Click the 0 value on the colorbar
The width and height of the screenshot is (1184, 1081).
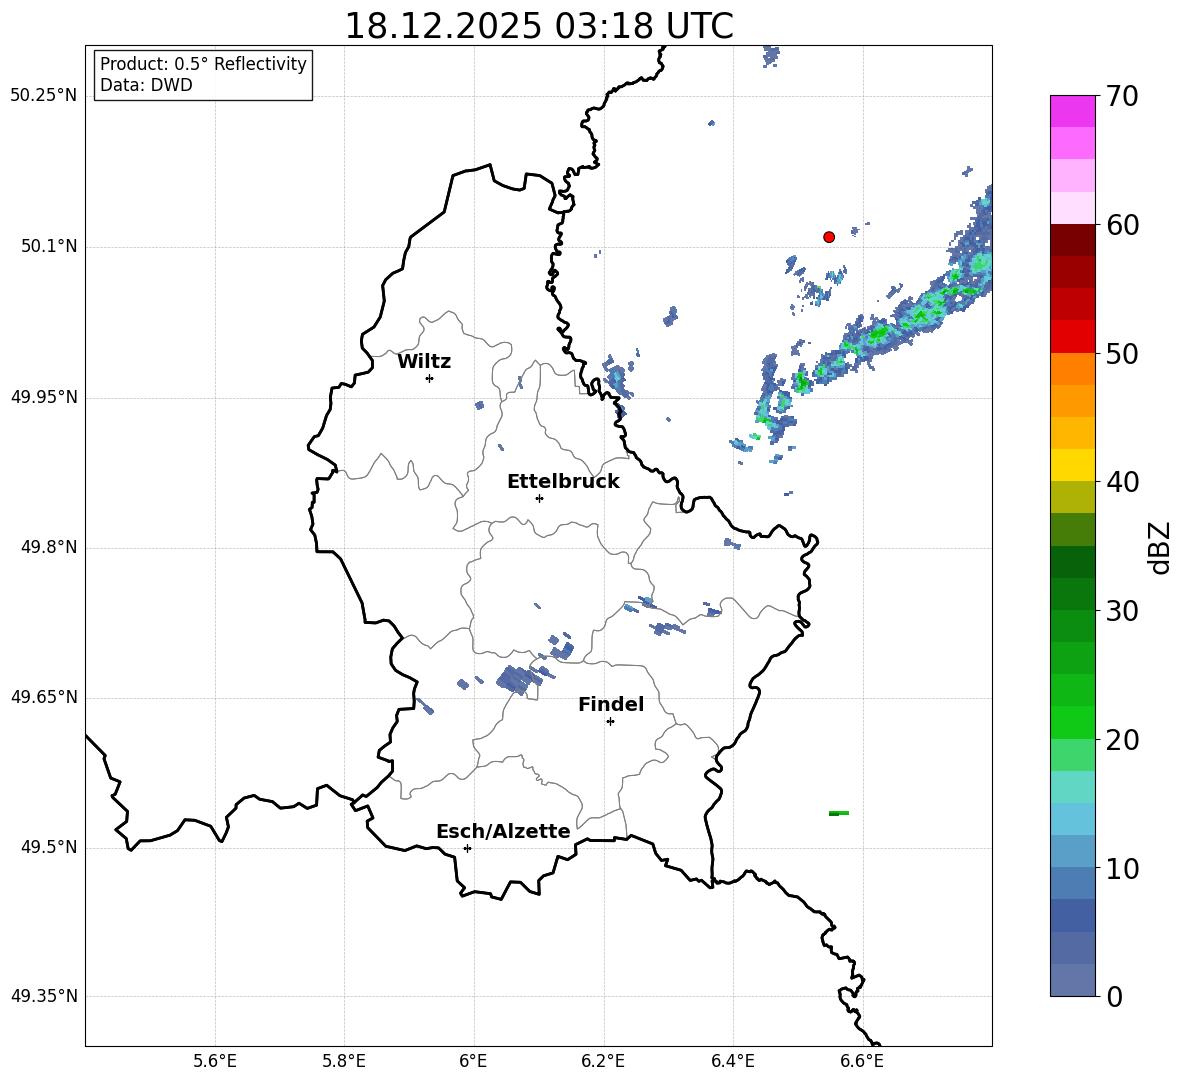click(x=1115, y=997)
